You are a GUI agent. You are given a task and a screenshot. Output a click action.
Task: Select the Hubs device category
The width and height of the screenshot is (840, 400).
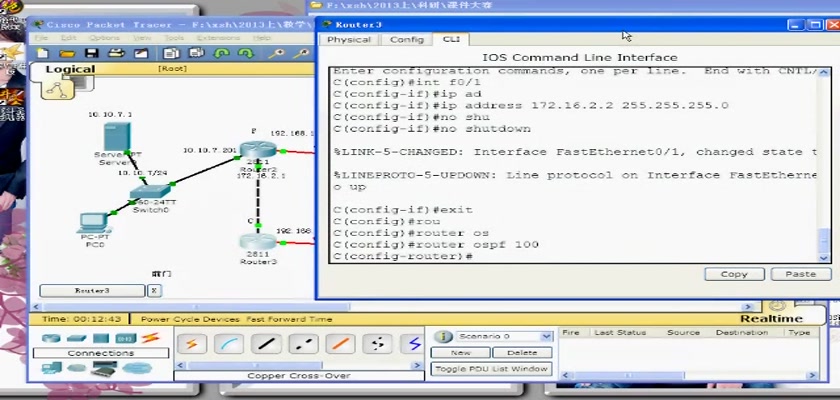tap(101, 338)
